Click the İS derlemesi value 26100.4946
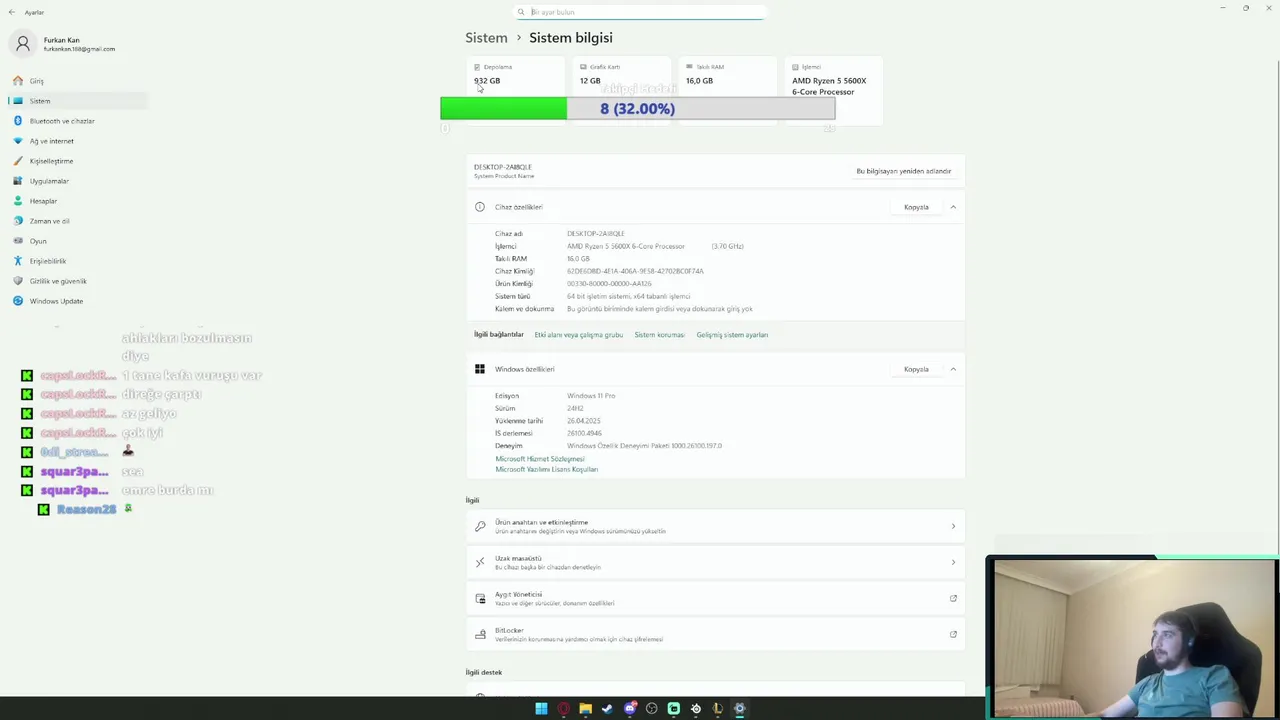The width and height of the screenshot is (1280, 720). [584, 433]
